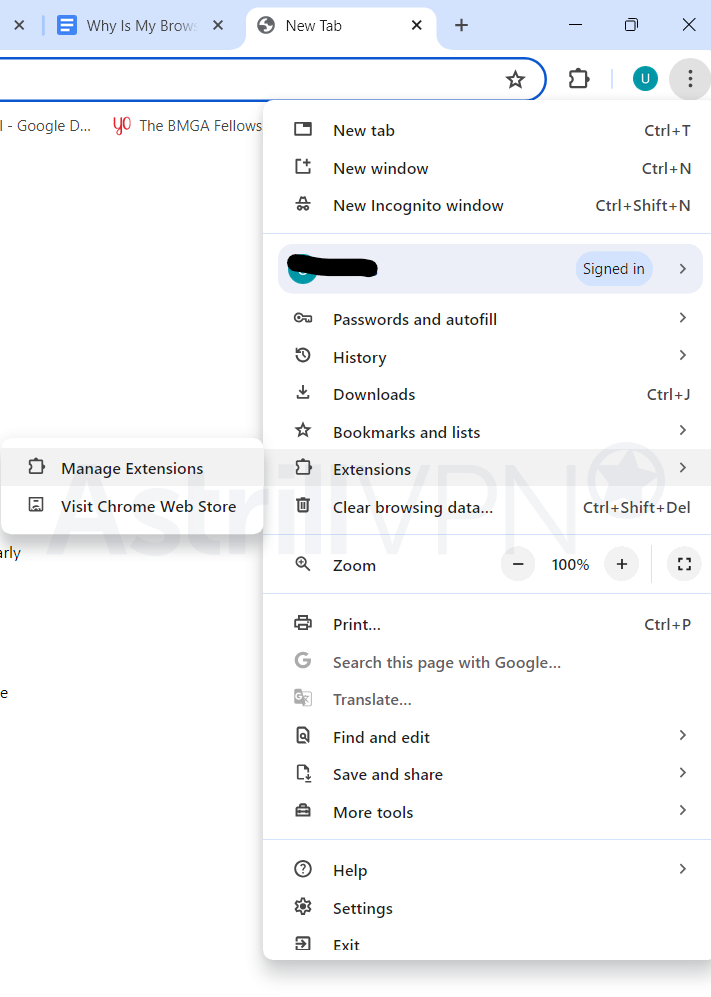This screenshot has width=711, height=997.
Task: Open the Extensions puzzle-piece icon in the toolbar
Action: [578, 78]
